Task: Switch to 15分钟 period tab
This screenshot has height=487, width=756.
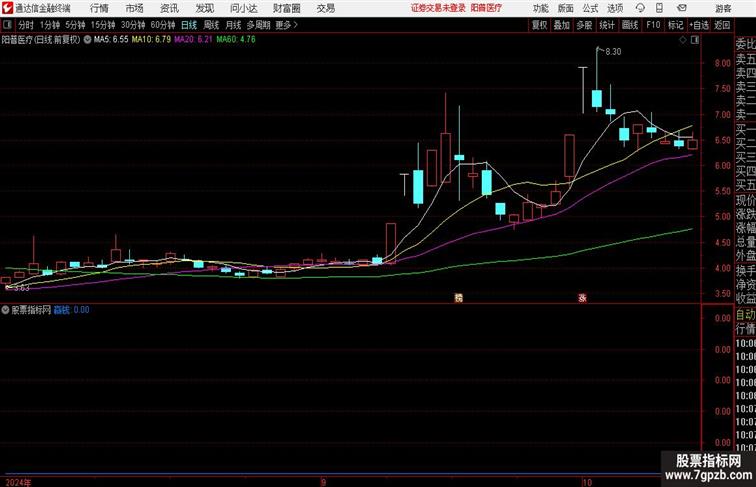Action: click(x=103, y=25)
